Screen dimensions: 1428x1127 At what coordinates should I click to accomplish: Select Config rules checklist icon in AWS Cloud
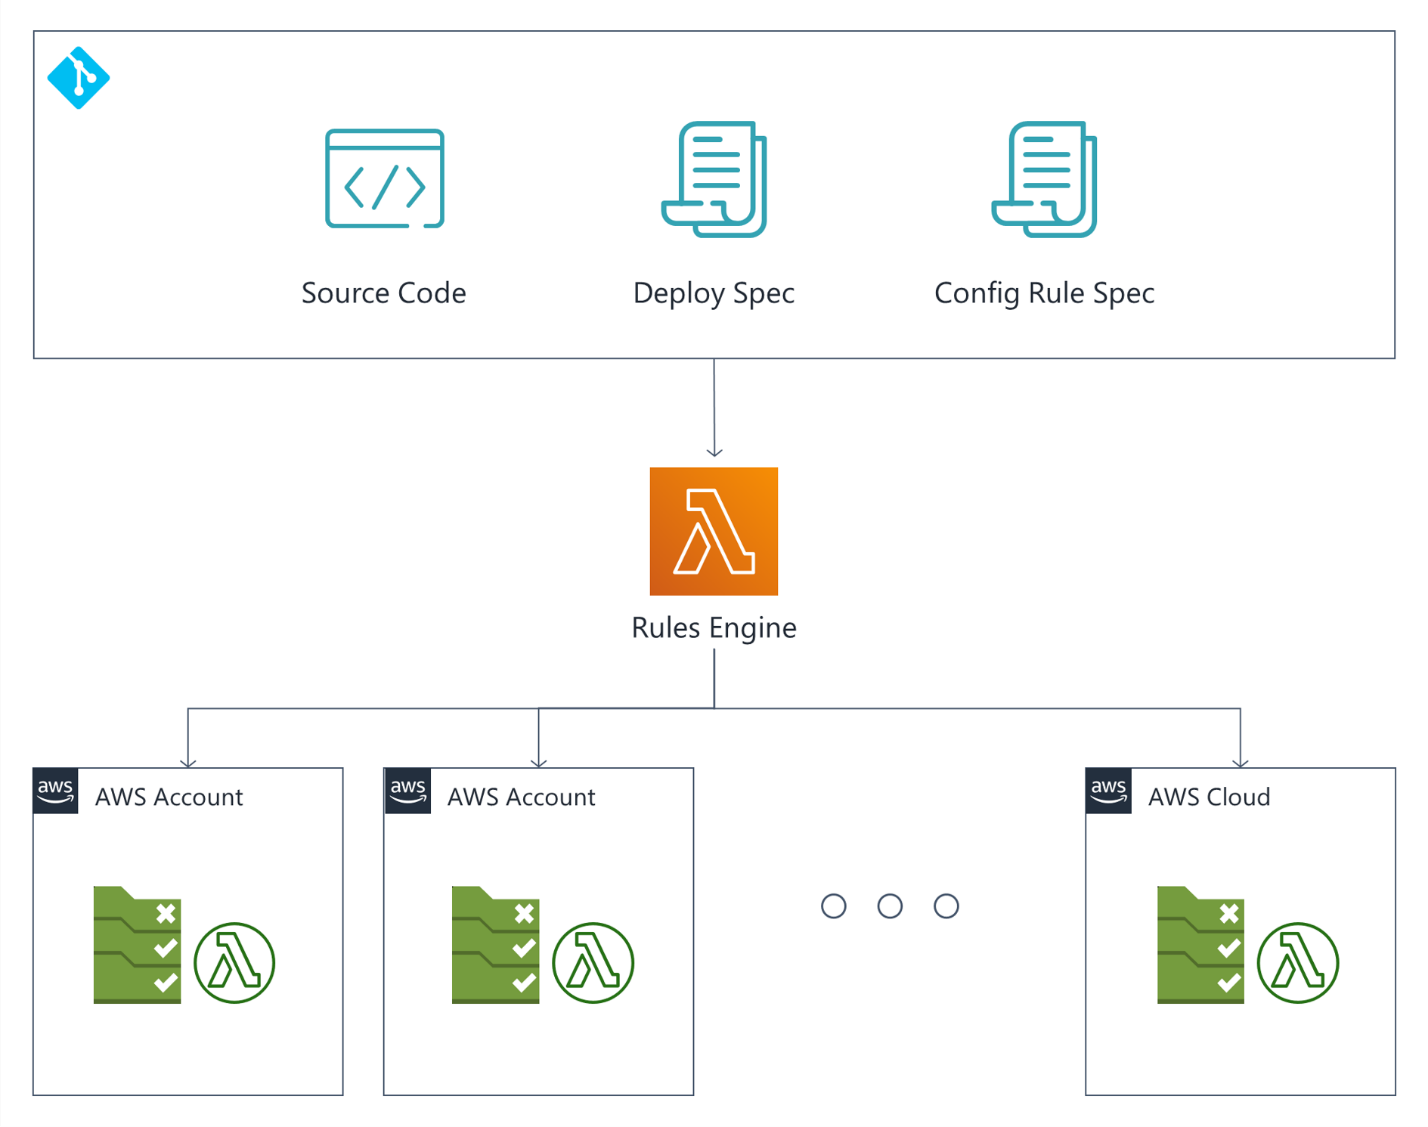[1200, 945]
